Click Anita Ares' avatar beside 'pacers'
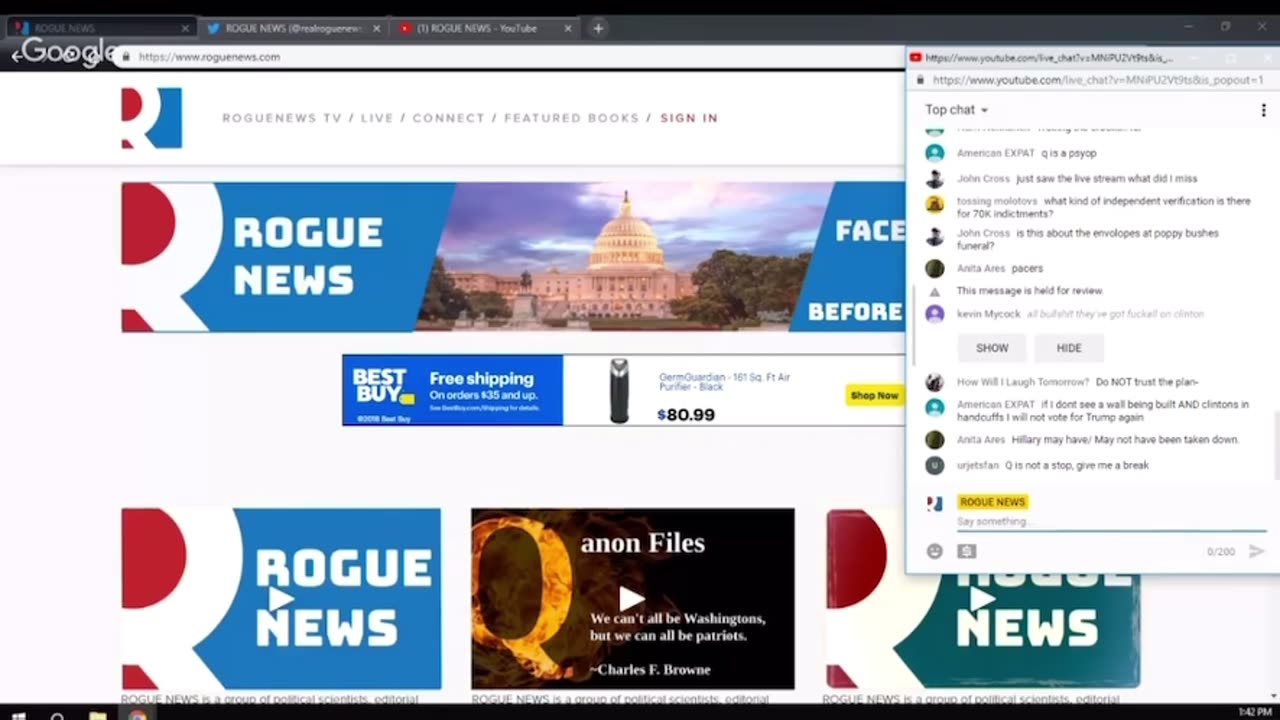The width and height of the screenshot is (1280, 720). [x=934, y=268]
